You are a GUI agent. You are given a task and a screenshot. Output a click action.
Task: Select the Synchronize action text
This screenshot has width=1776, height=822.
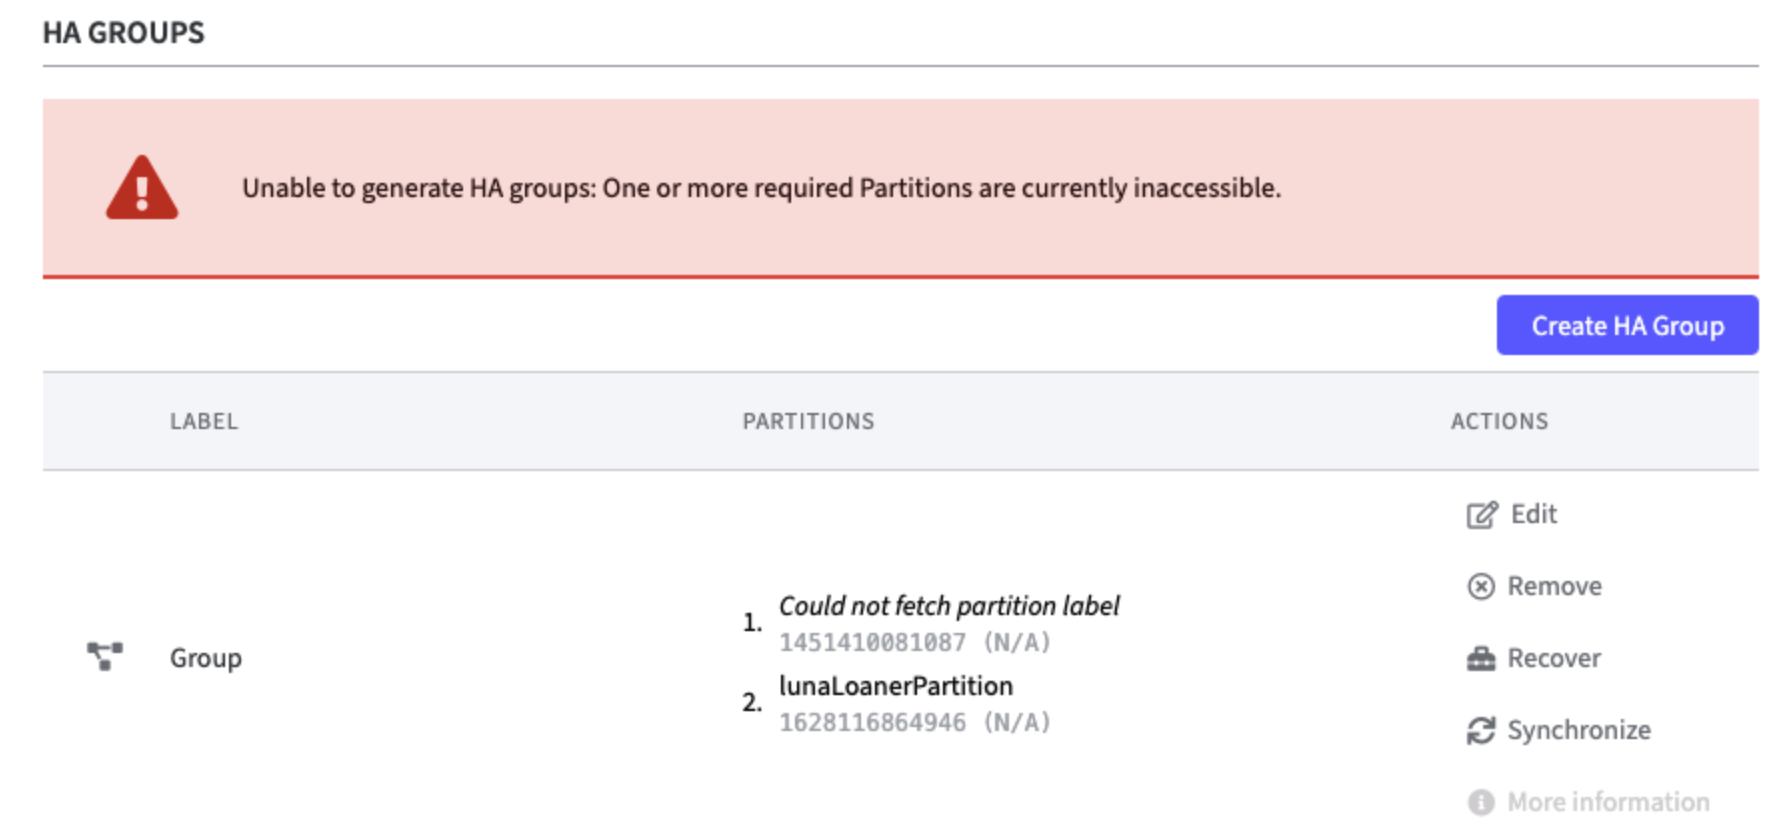pyautogui.click(x=1579, y=730)
